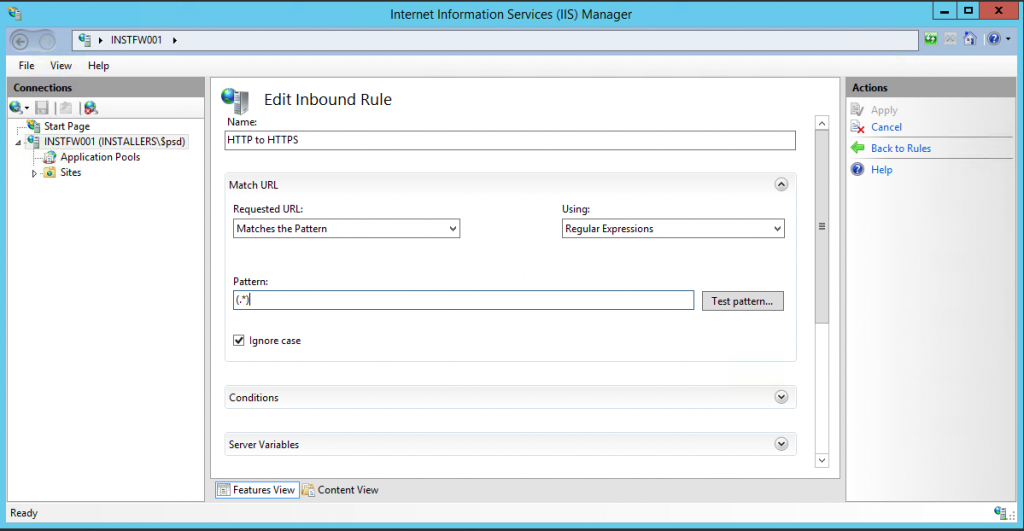Click the blue Help circle icon in Actions

857,170
